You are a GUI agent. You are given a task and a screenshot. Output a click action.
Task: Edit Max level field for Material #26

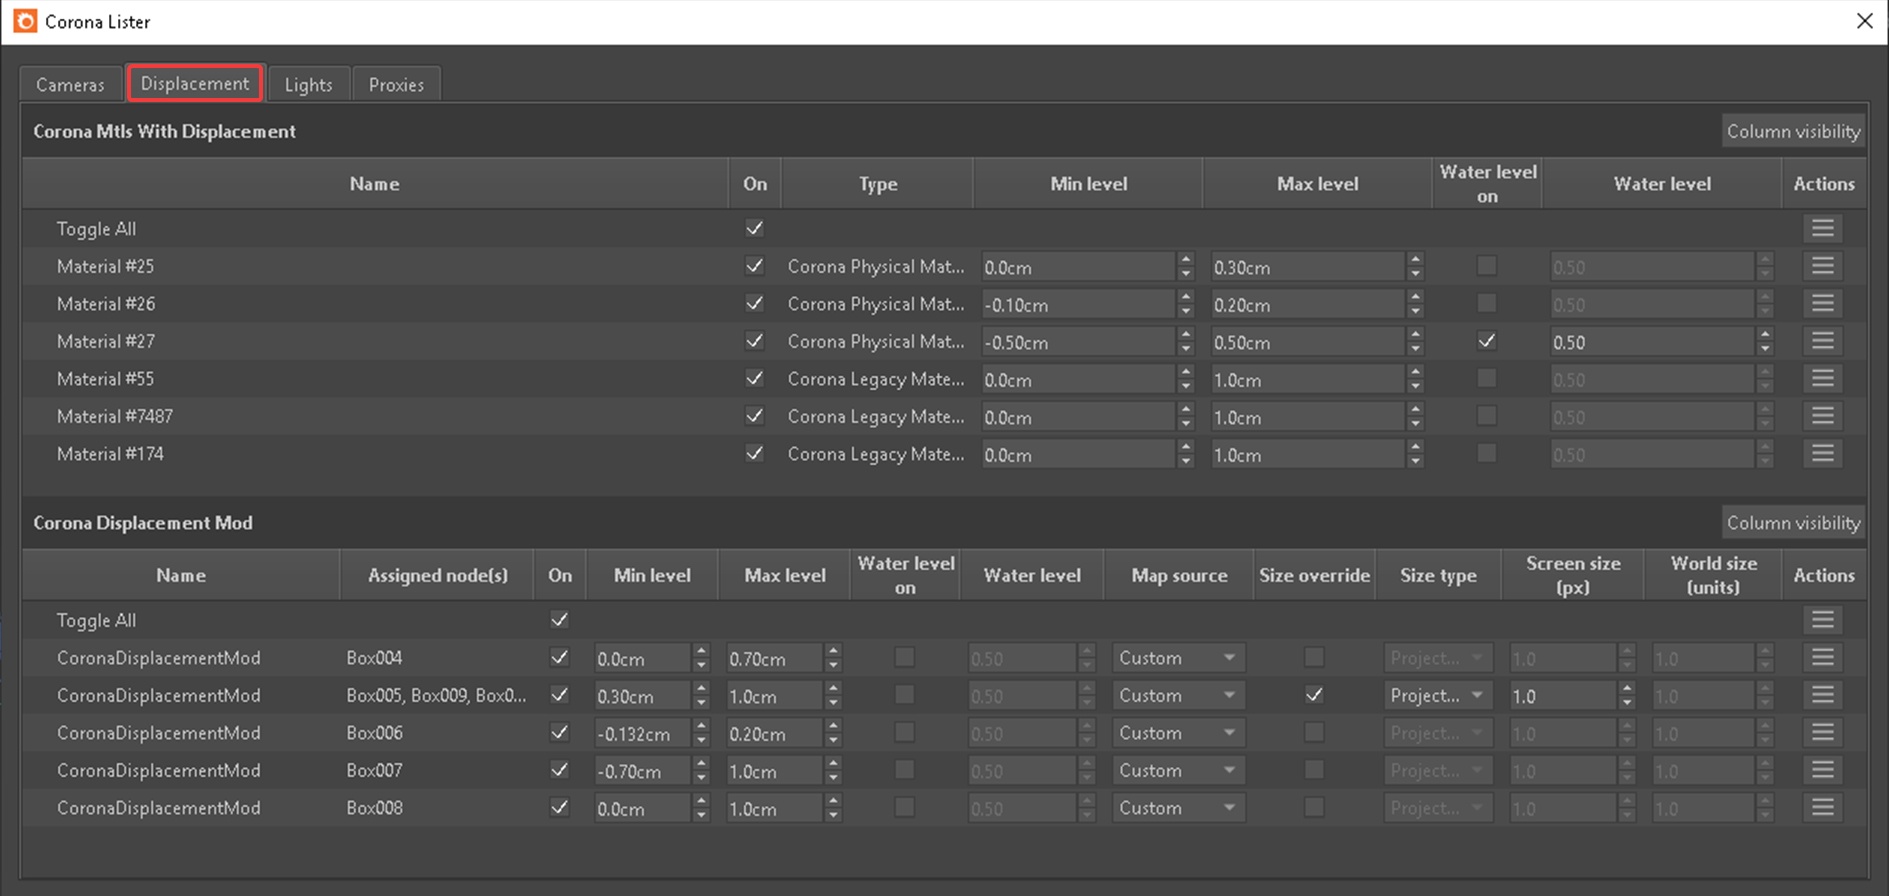coord(1307,305)
